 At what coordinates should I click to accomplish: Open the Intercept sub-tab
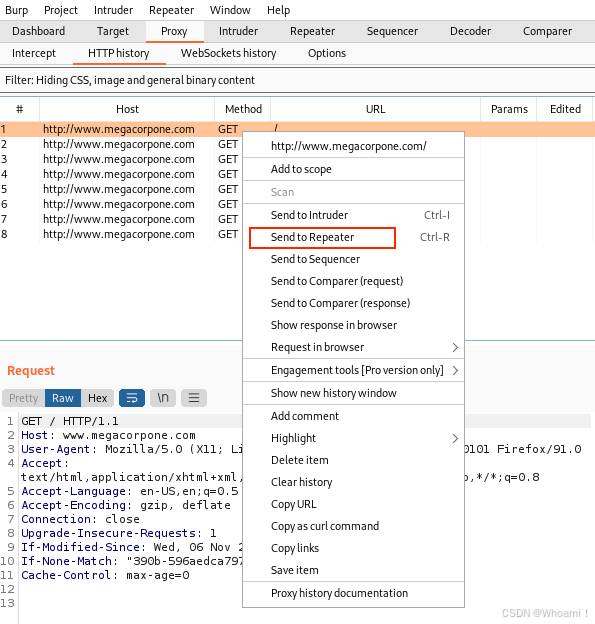34,53
